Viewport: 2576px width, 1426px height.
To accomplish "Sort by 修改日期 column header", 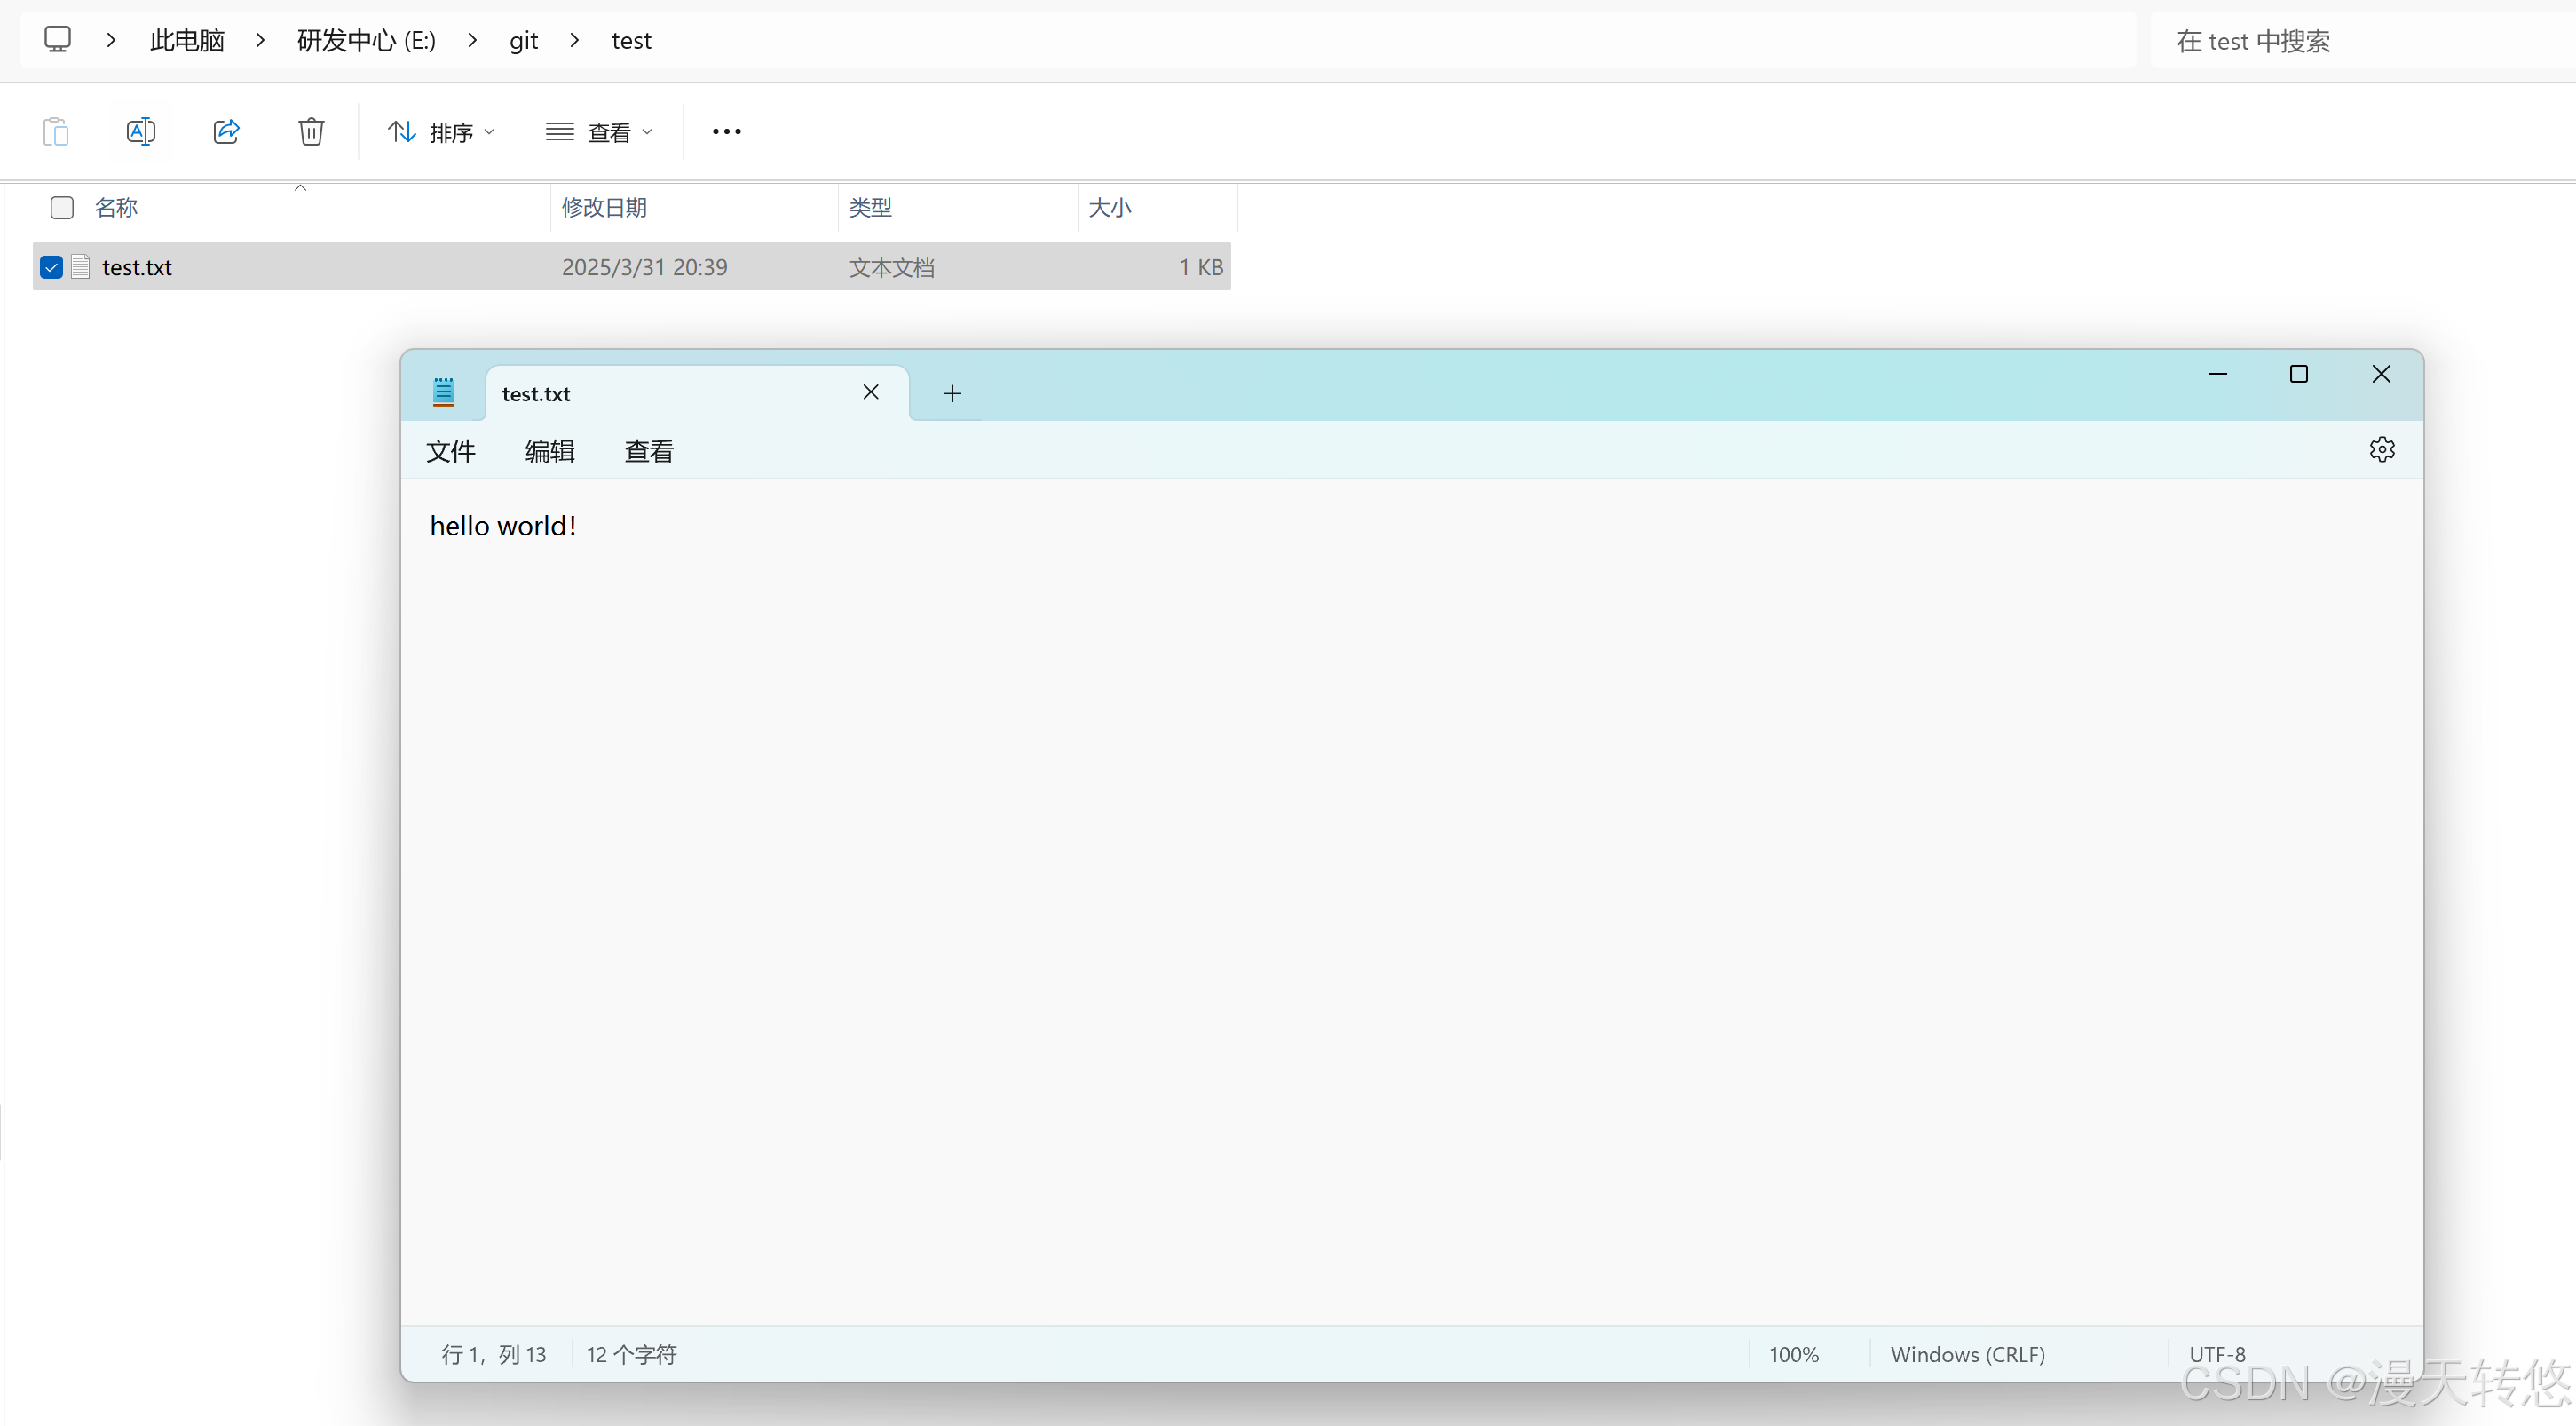I will [605, 207].
